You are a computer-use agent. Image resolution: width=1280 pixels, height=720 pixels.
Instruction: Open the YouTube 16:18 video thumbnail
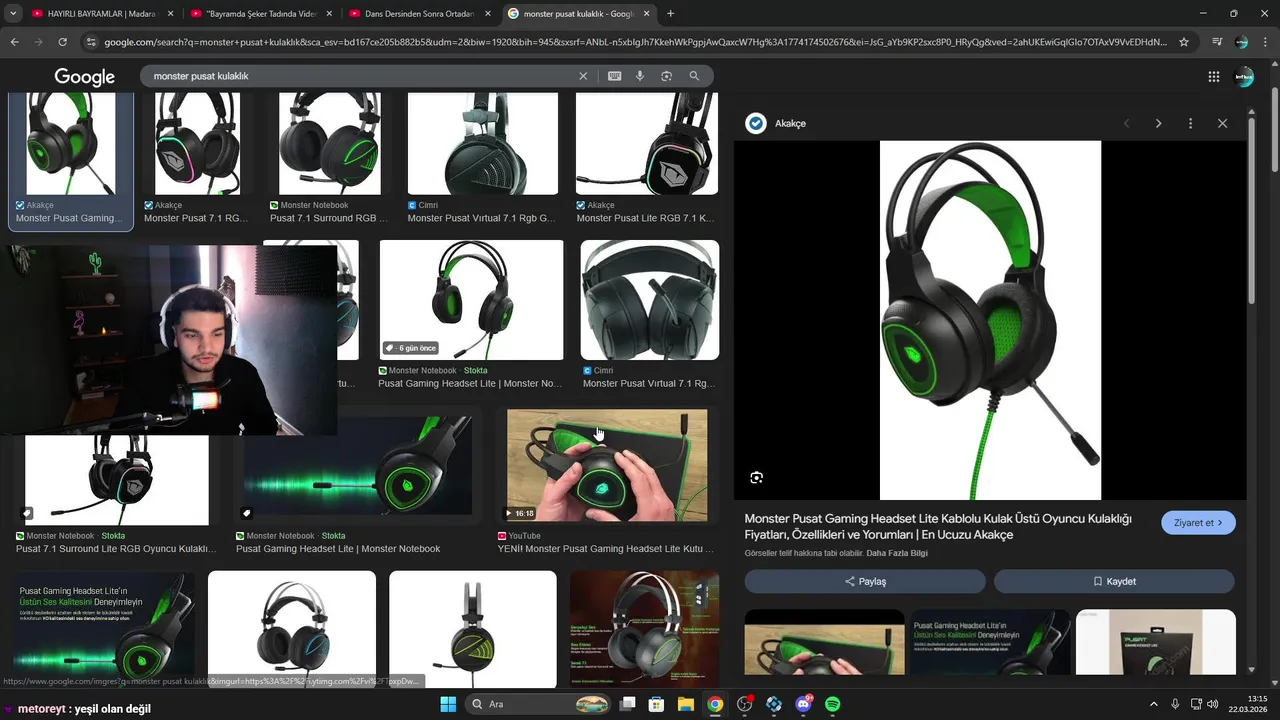(607, 465)
